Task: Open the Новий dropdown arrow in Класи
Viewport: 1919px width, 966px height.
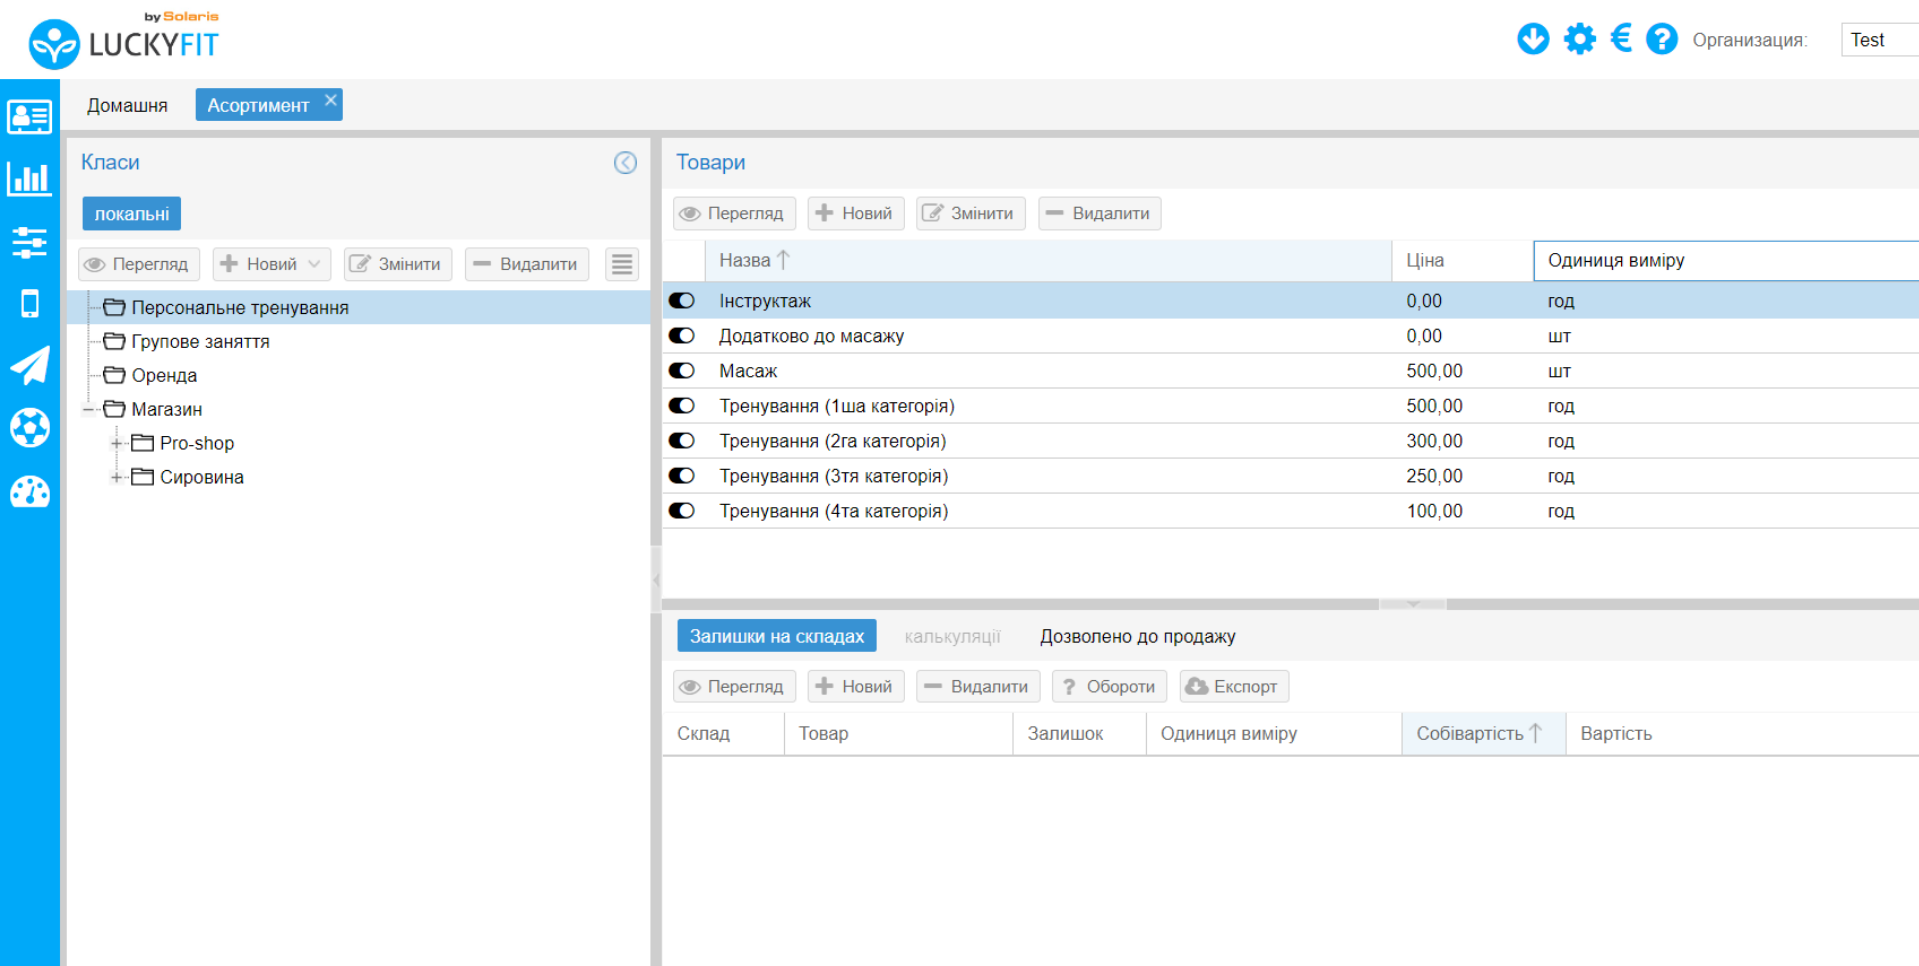Action: tap(315, 264)
